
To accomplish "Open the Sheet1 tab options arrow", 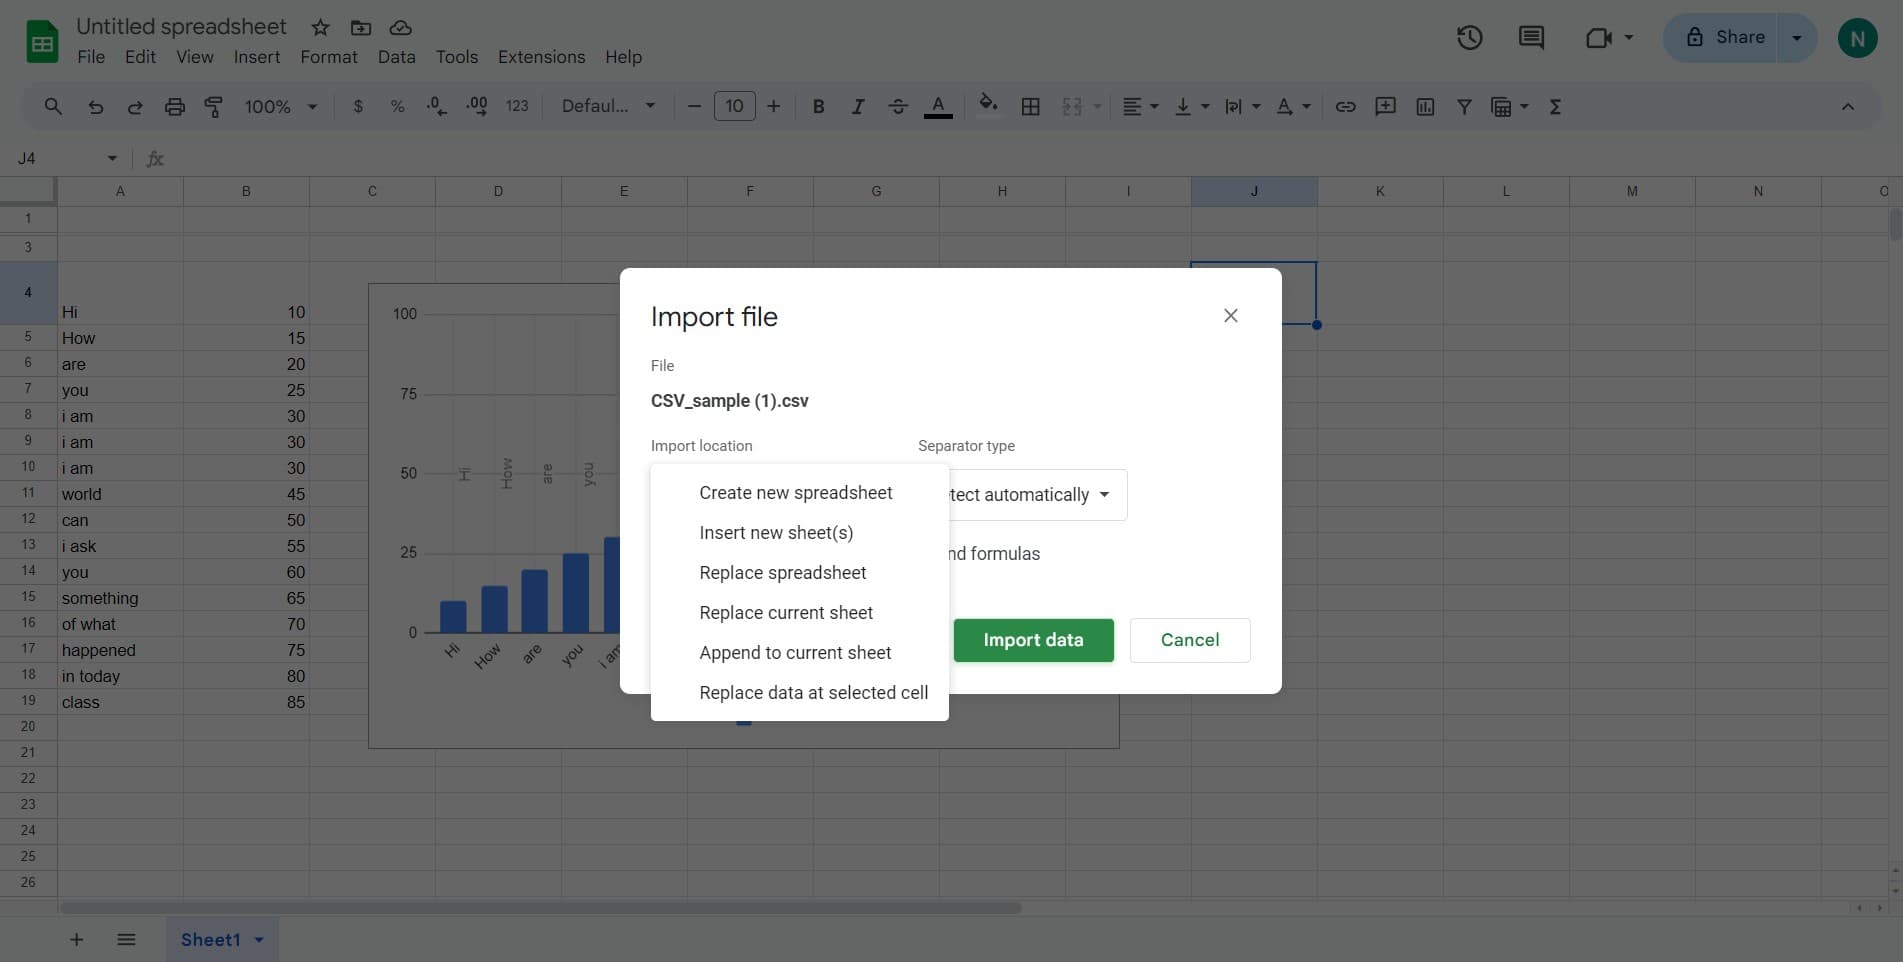I will click(x=259, y=940).
